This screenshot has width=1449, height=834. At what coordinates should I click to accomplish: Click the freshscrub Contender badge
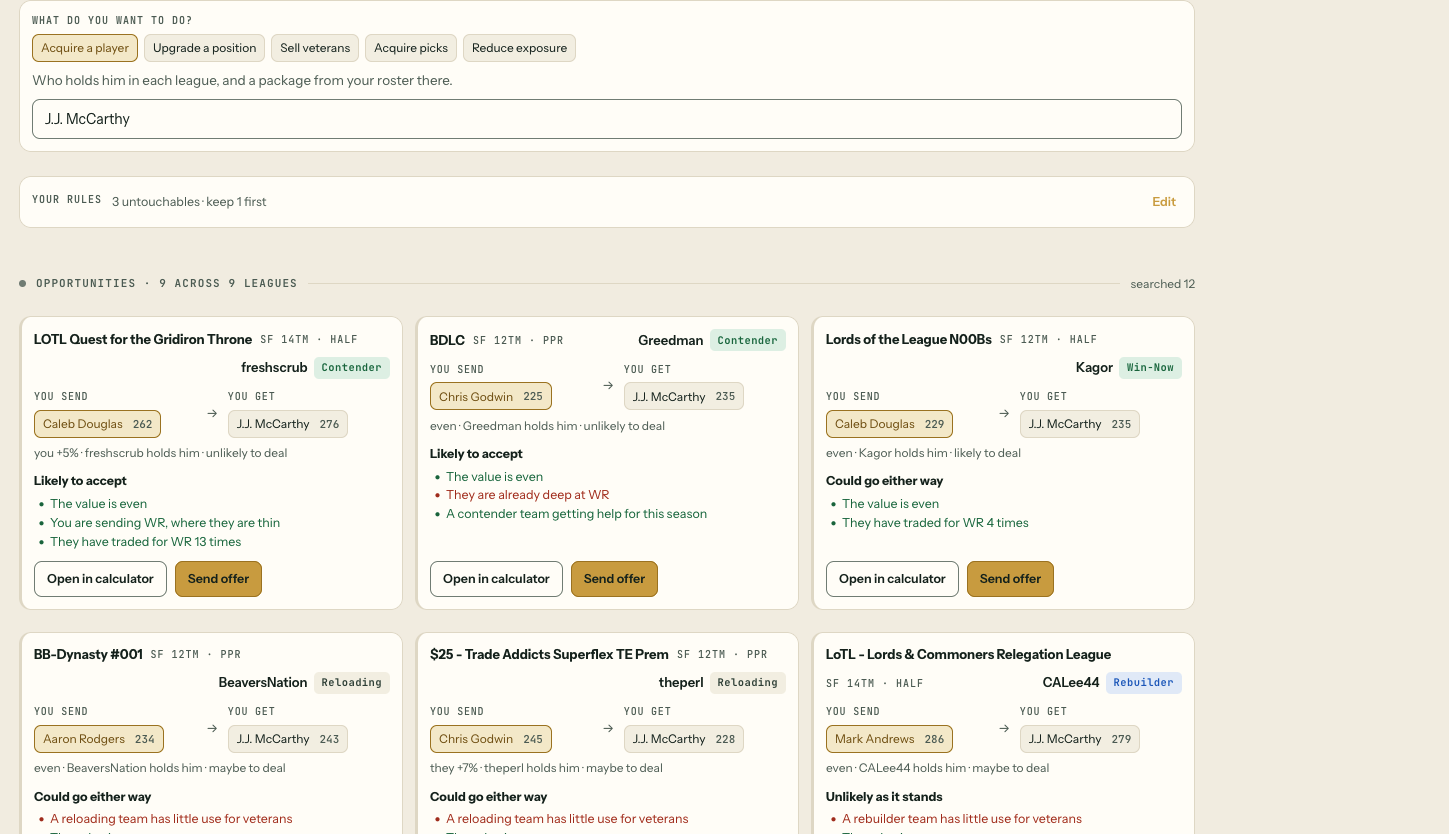pos(352,368)
